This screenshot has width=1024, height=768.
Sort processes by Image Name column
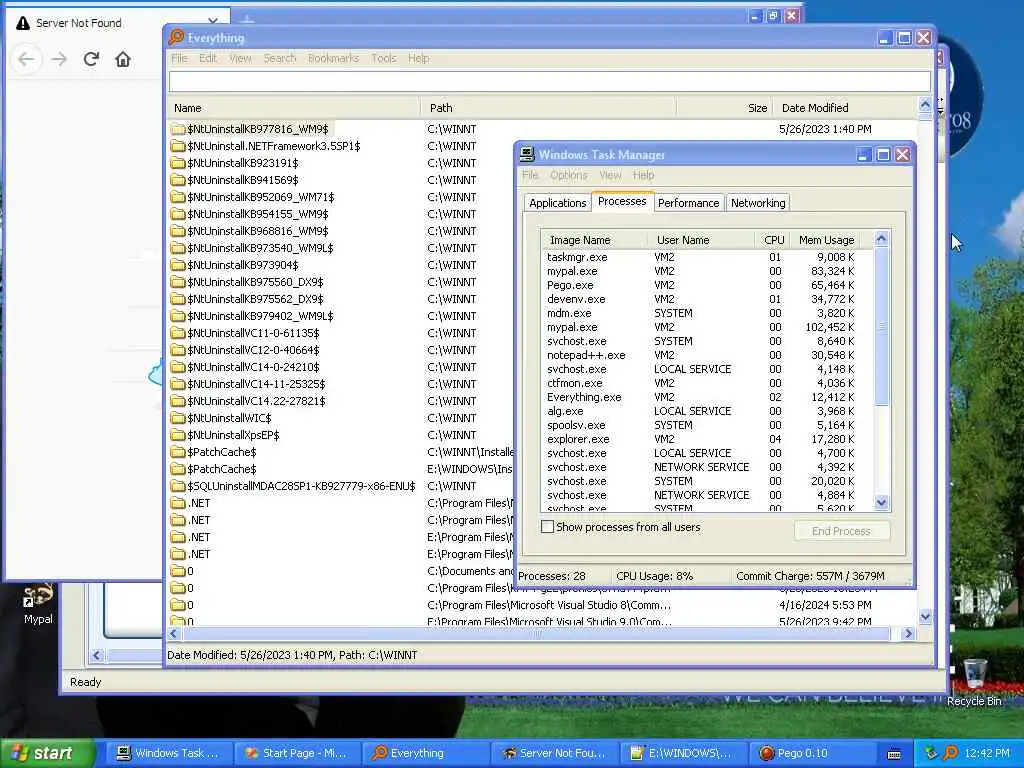[594, 240]
